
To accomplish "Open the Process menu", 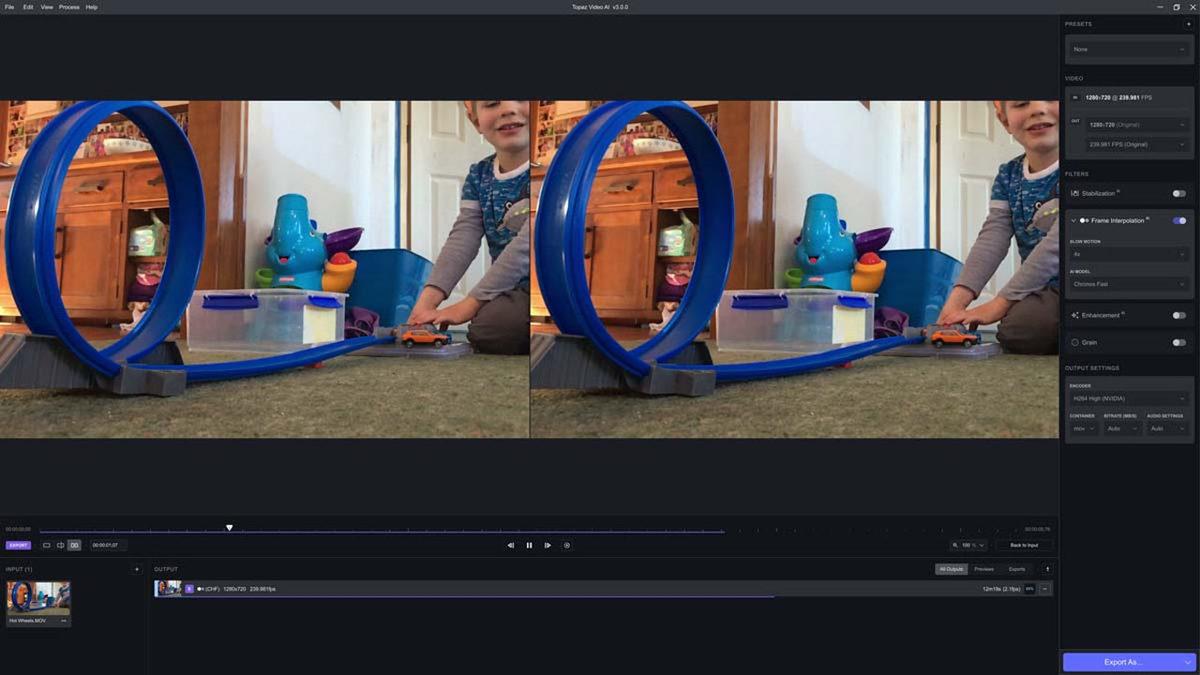I will (67, 6).
